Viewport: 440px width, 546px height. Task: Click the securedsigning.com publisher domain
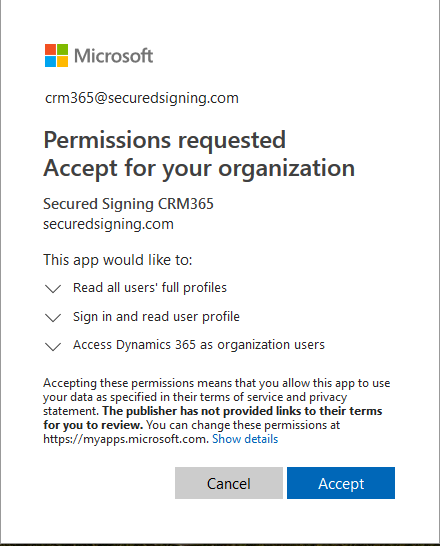pos(108,224)
